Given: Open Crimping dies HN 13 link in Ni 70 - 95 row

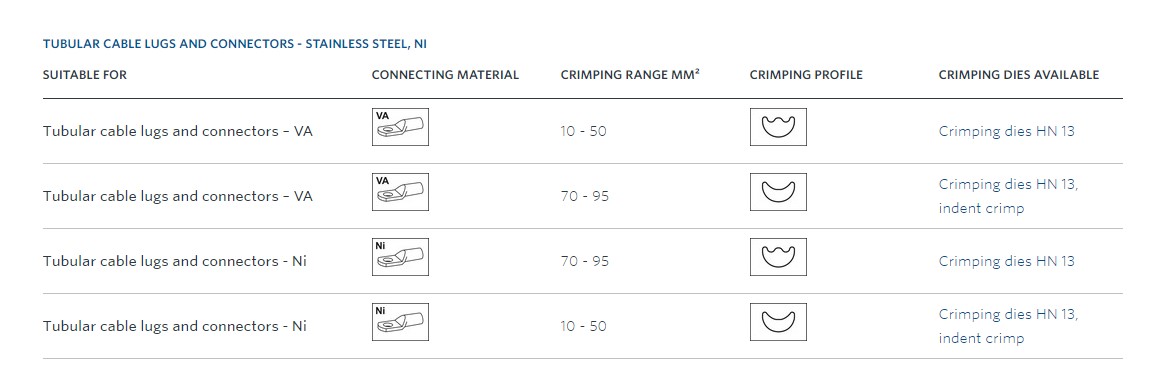Looking at the screenshot, I should 1006,262.
